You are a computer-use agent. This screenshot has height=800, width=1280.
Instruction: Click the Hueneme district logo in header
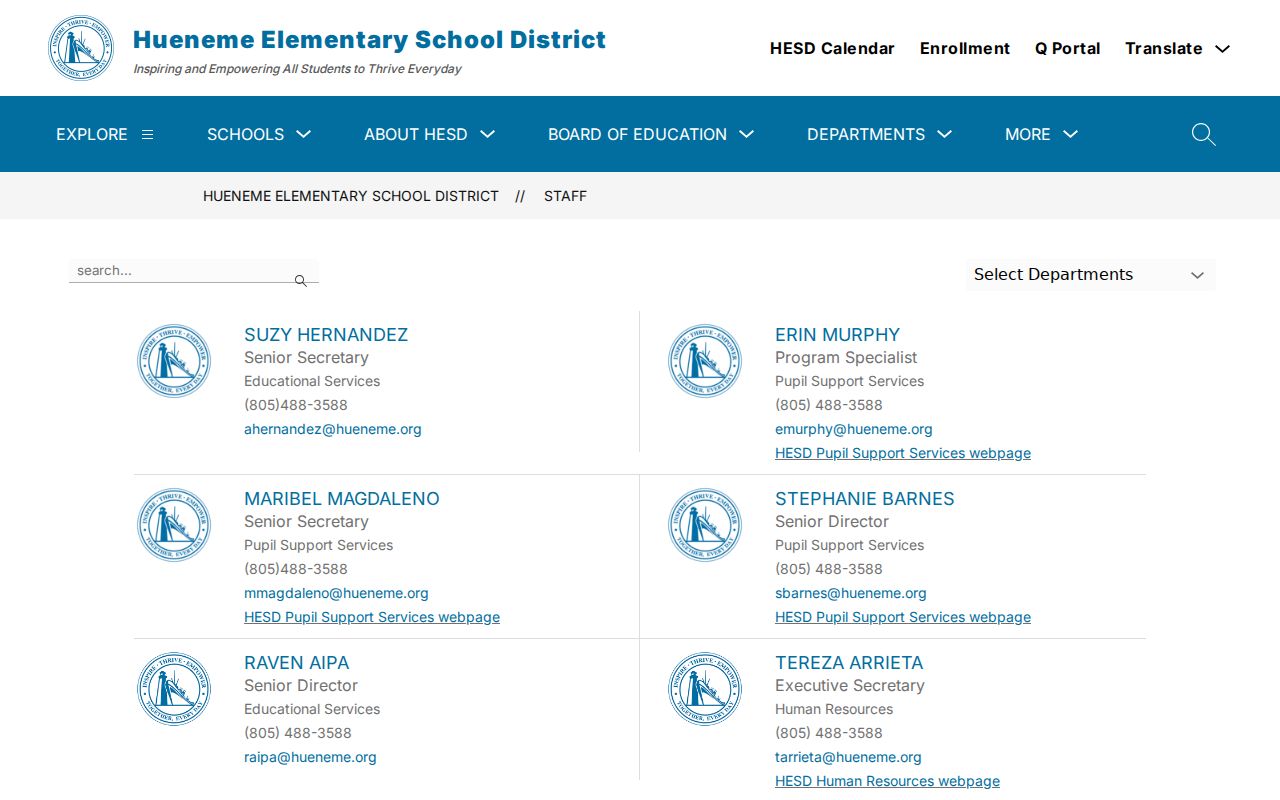(x=81, y=48)
